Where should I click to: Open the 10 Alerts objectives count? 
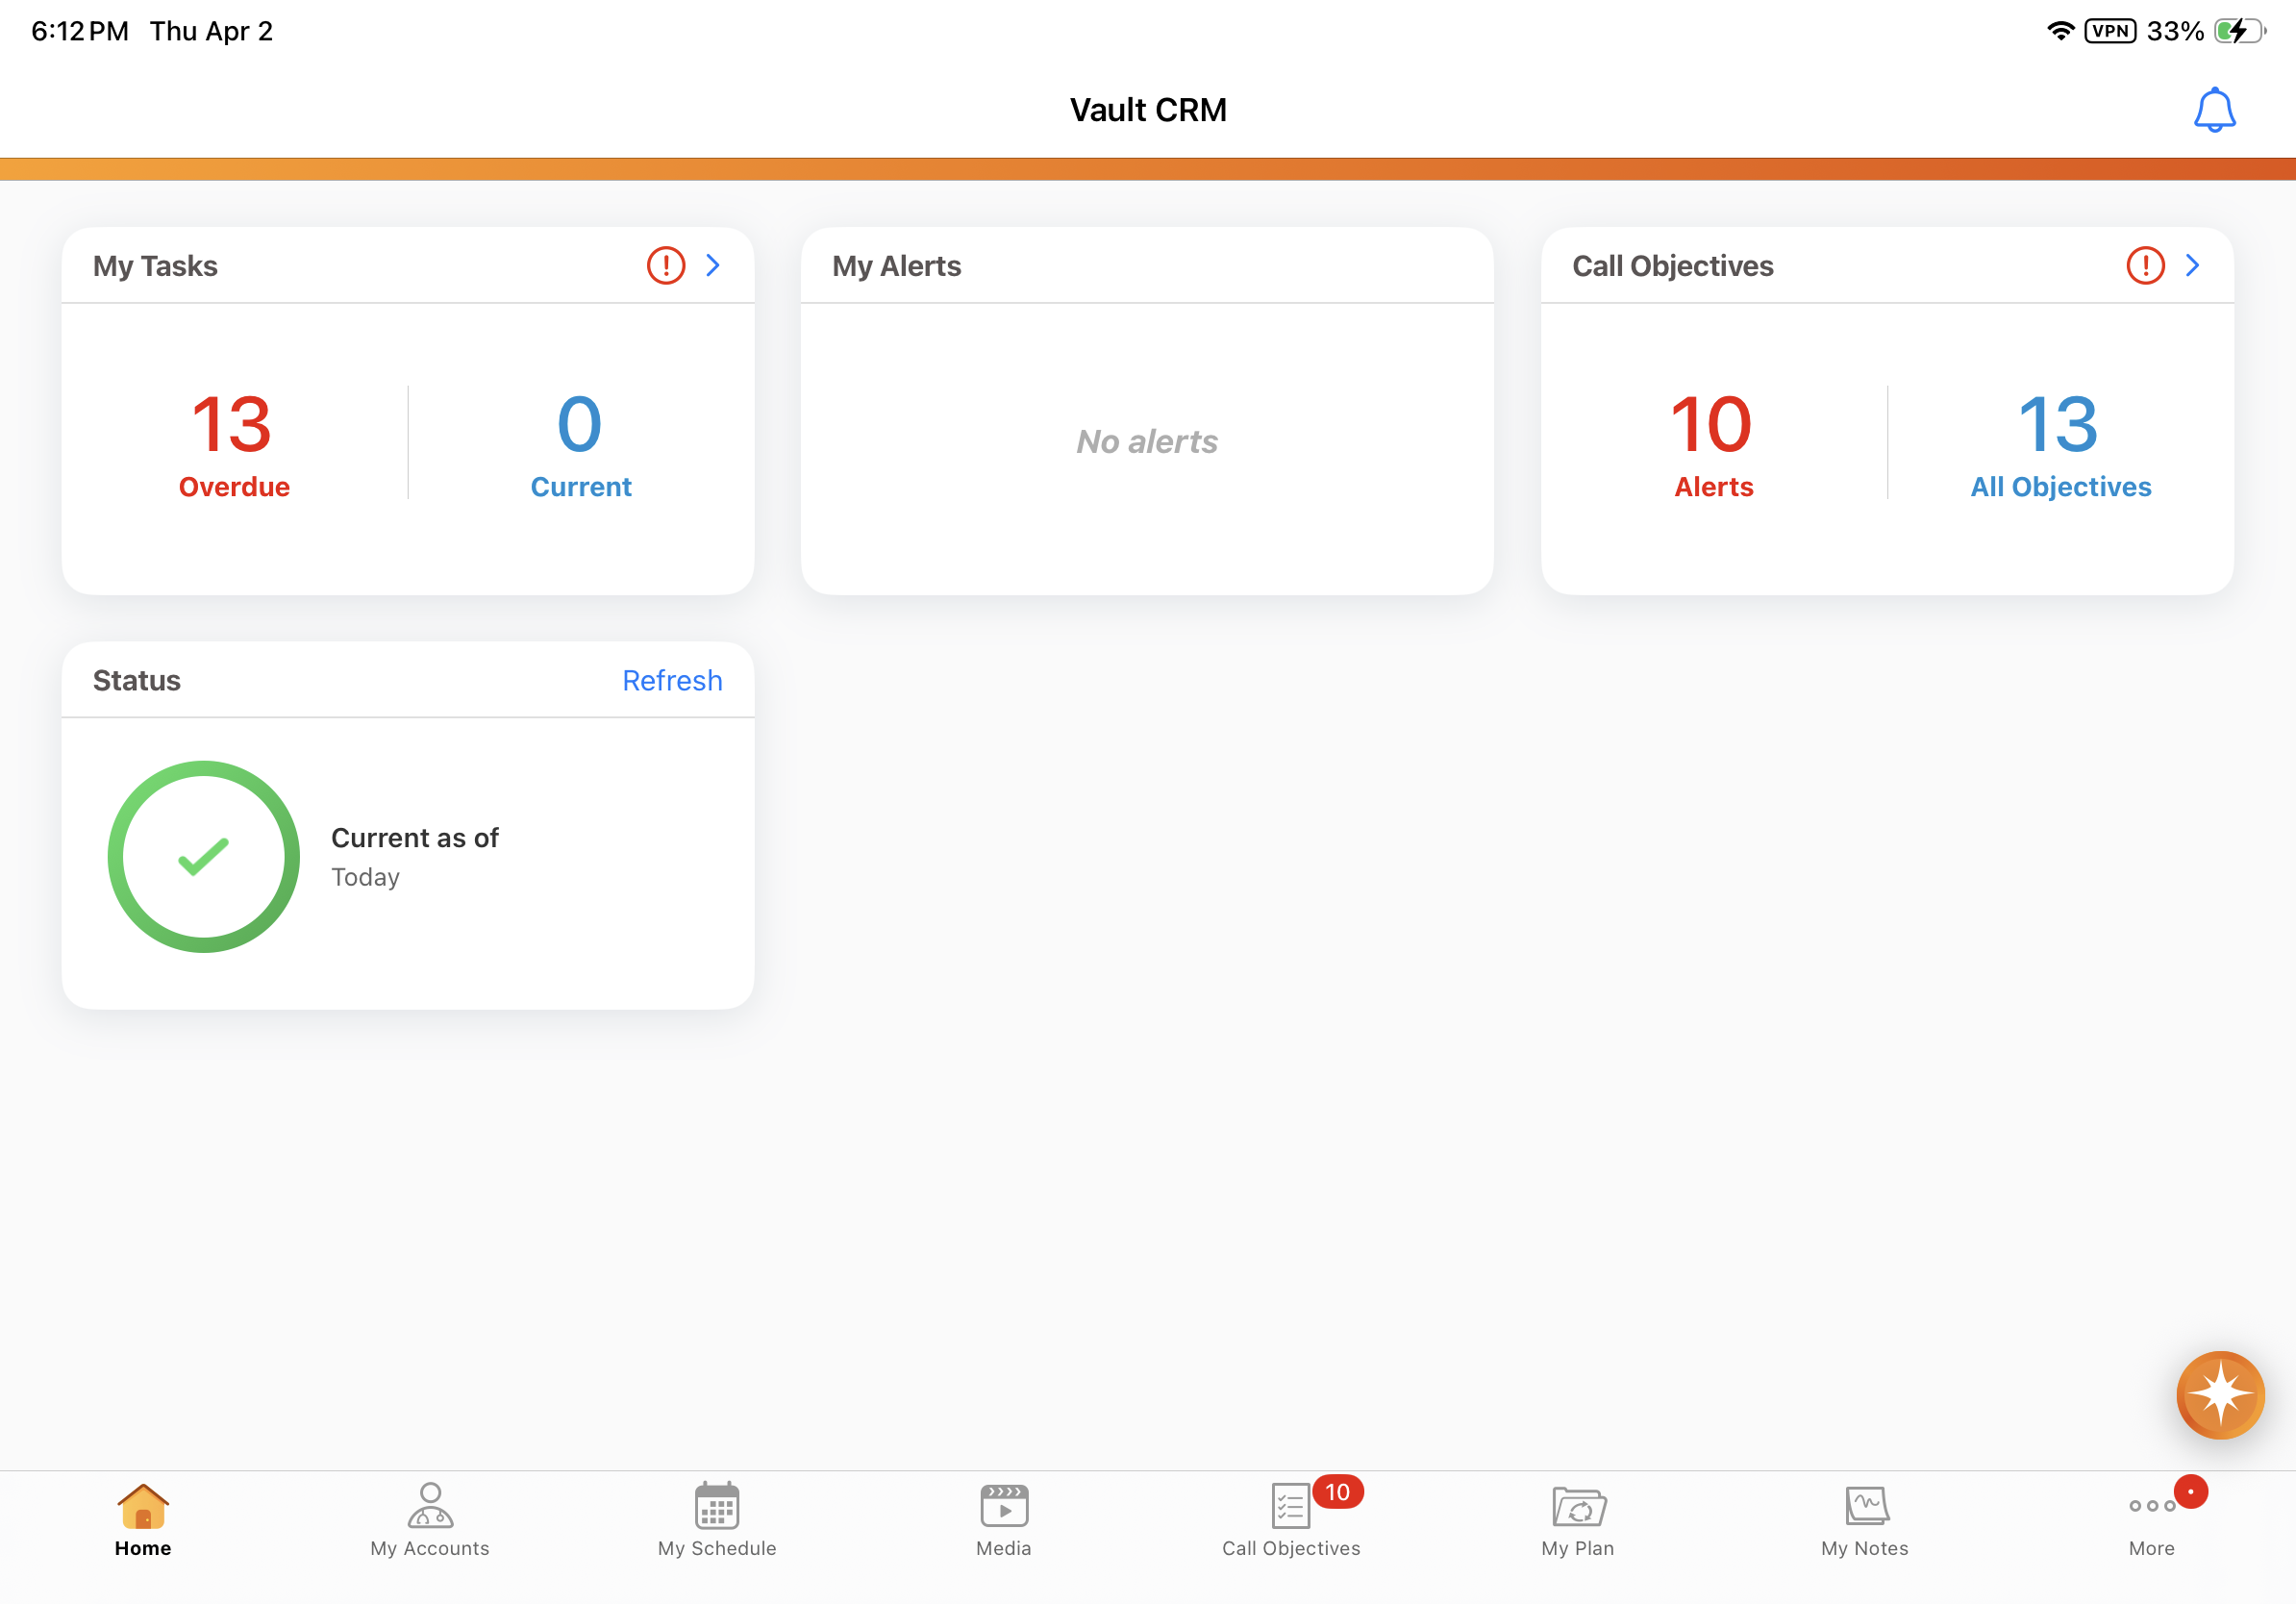pos(1713,443)
